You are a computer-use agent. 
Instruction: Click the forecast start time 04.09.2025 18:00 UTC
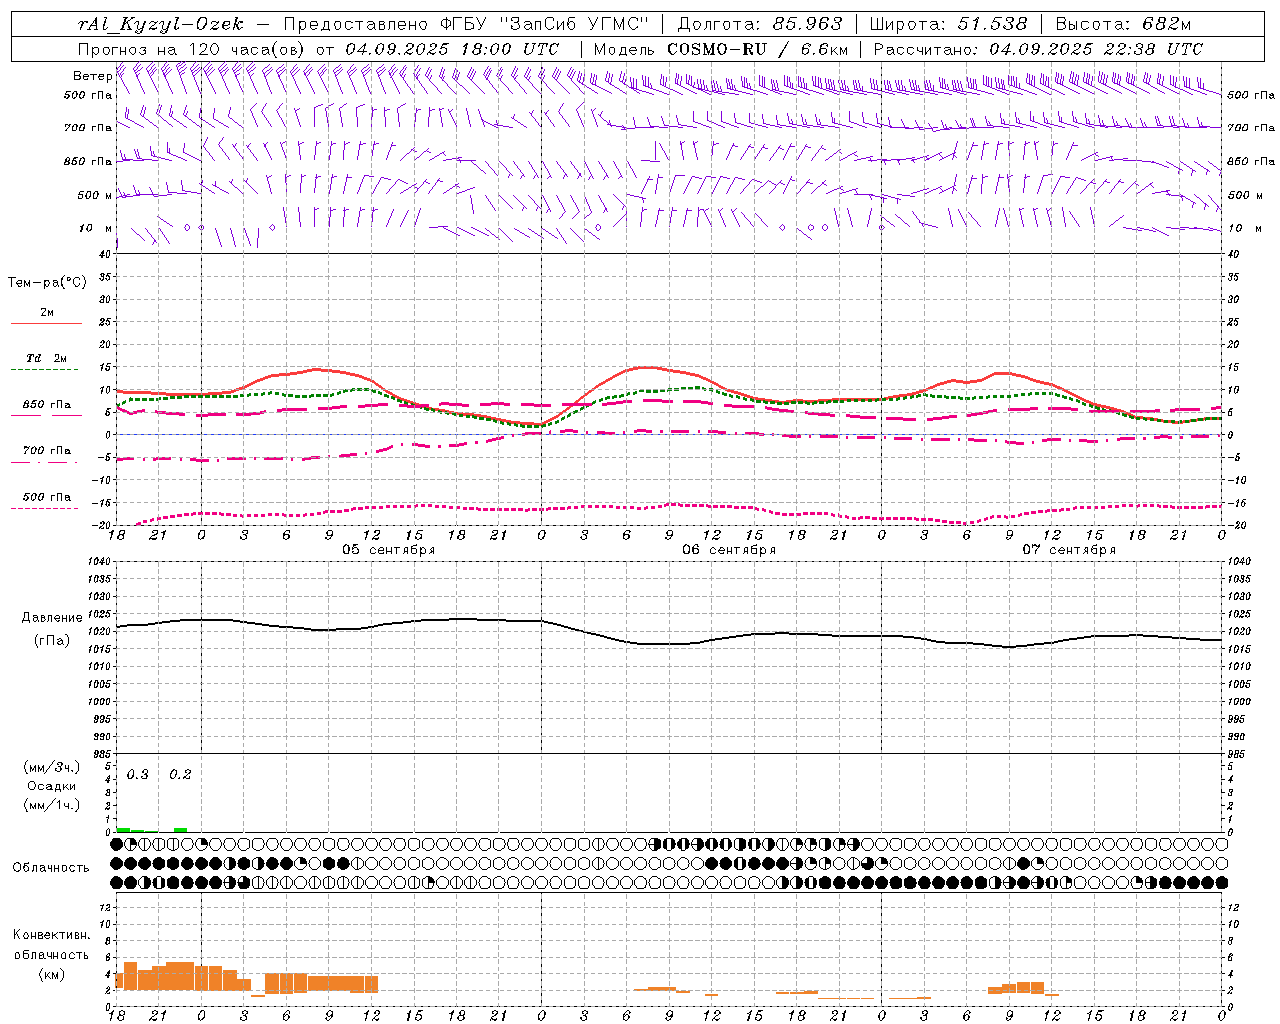point(452,49)
